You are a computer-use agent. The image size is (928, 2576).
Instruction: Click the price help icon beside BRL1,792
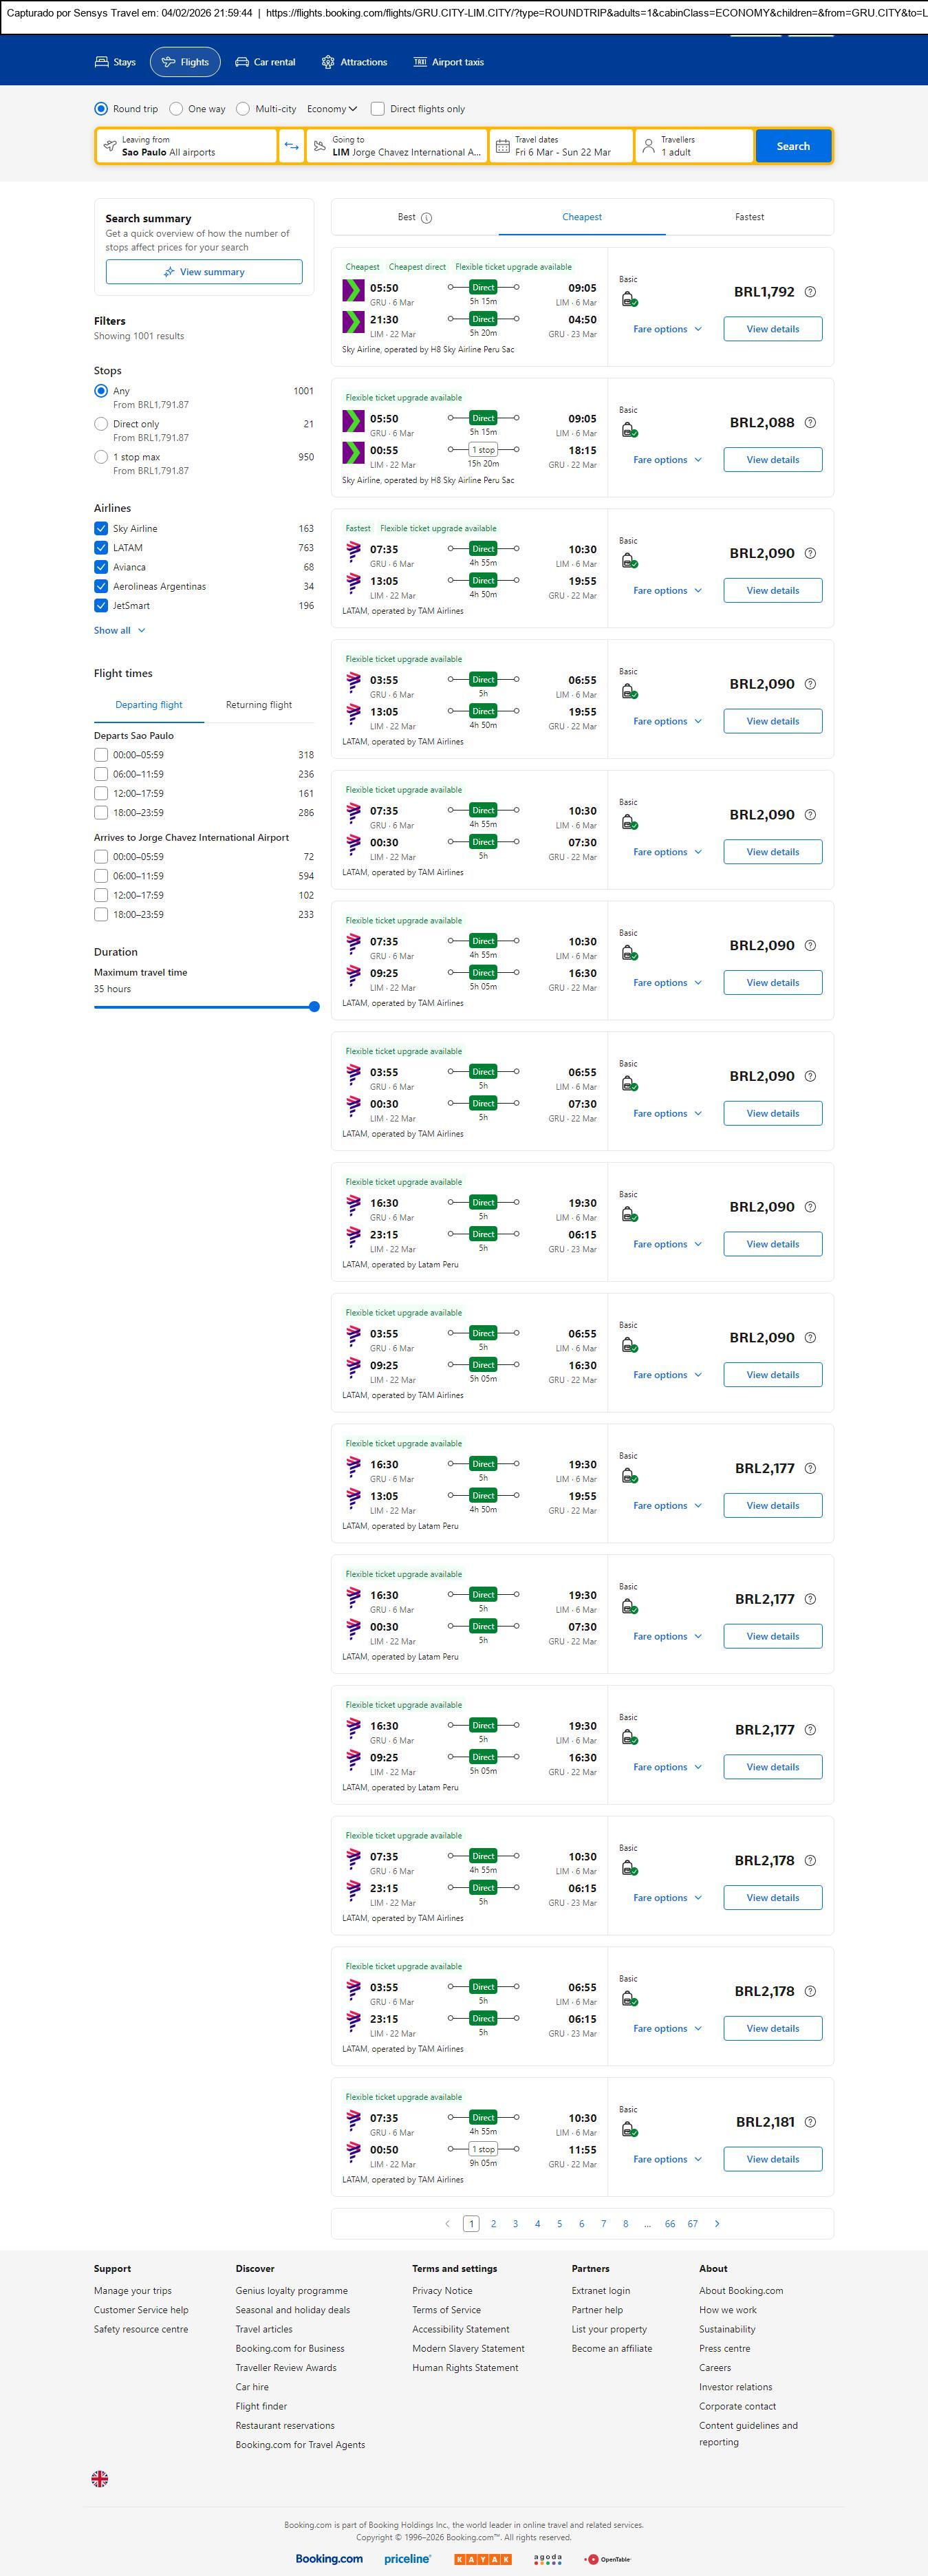pyautogui.click(x=810, y=292)
